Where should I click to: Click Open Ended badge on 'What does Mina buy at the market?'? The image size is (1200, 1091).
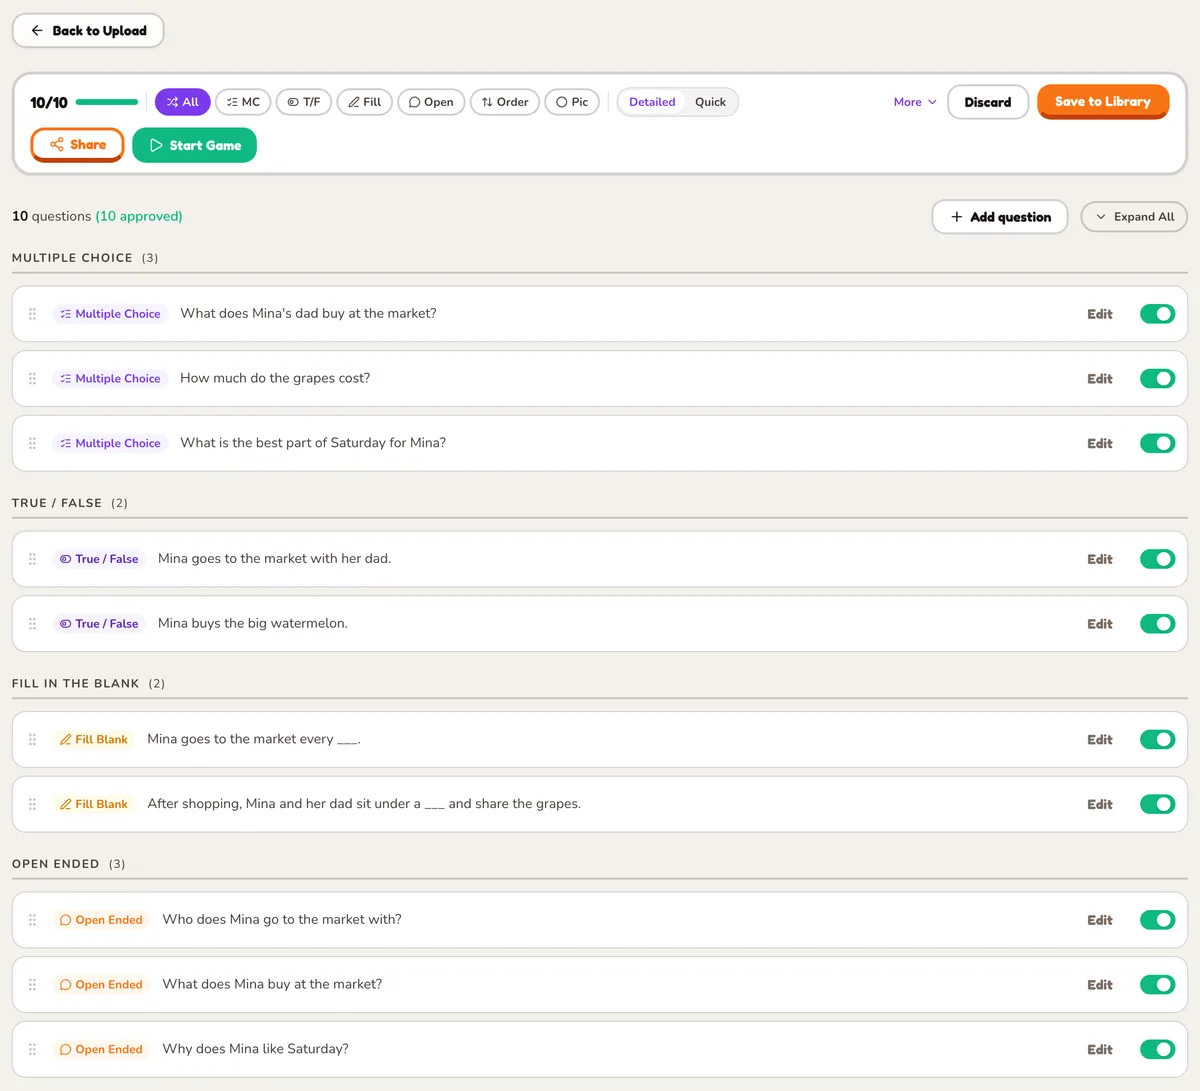[101, 985]
